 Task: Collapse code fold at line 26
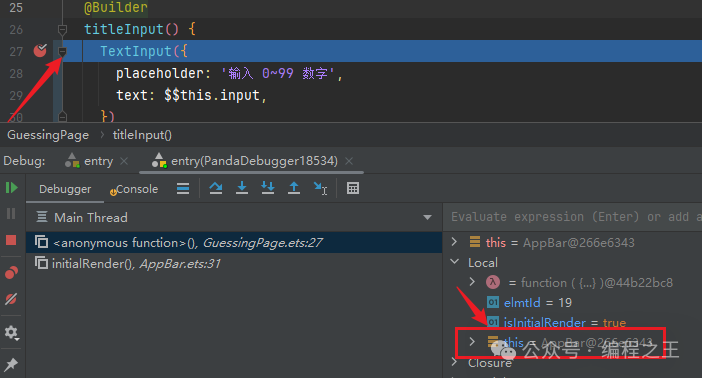62,30
